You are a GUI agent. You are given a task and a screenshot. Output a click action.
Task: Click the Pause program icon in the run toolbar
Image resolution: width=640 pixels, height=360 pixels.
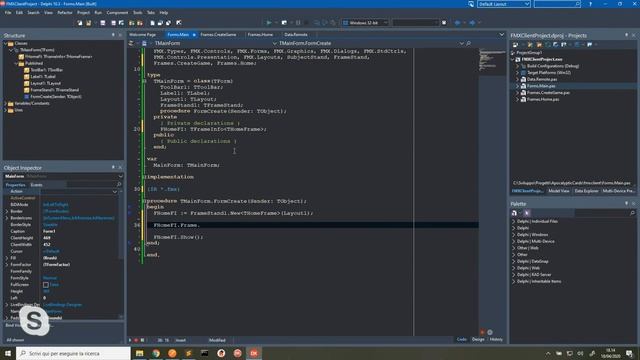coord(298,23)
